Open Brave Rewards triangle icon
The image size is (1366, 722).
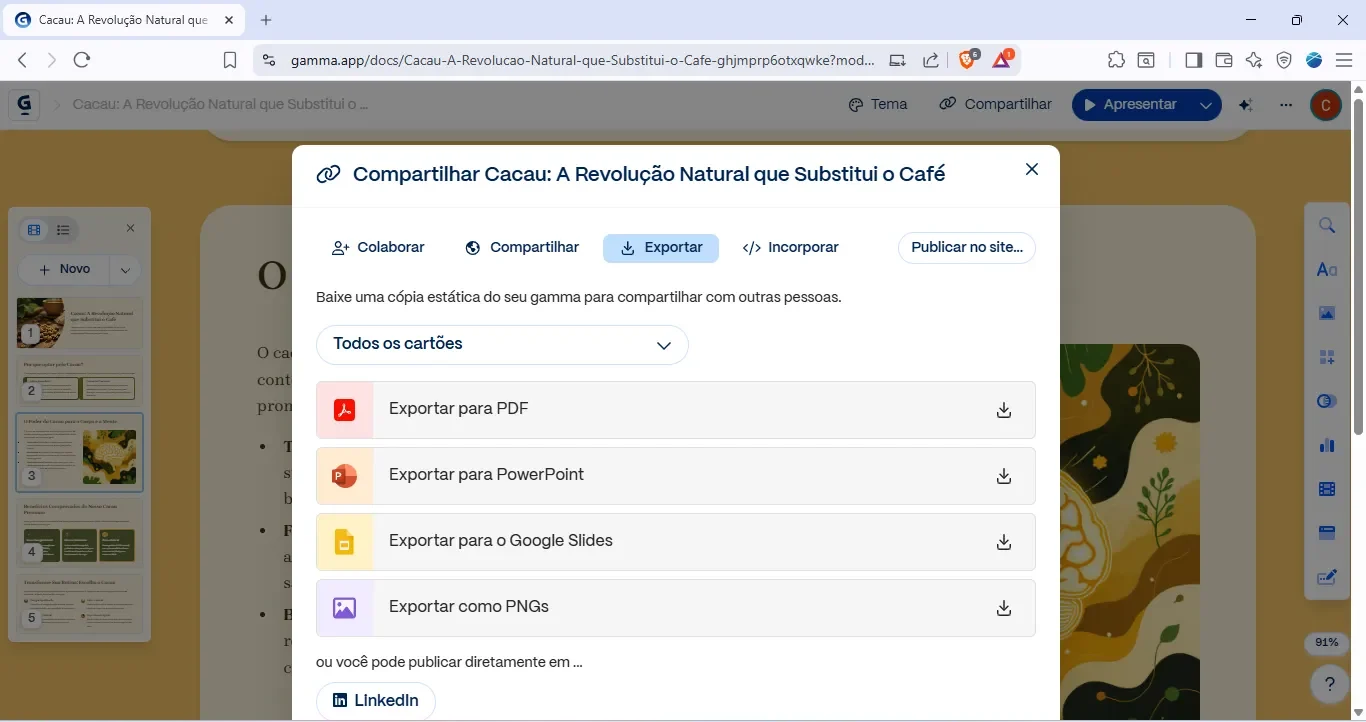click(1002, 60)
